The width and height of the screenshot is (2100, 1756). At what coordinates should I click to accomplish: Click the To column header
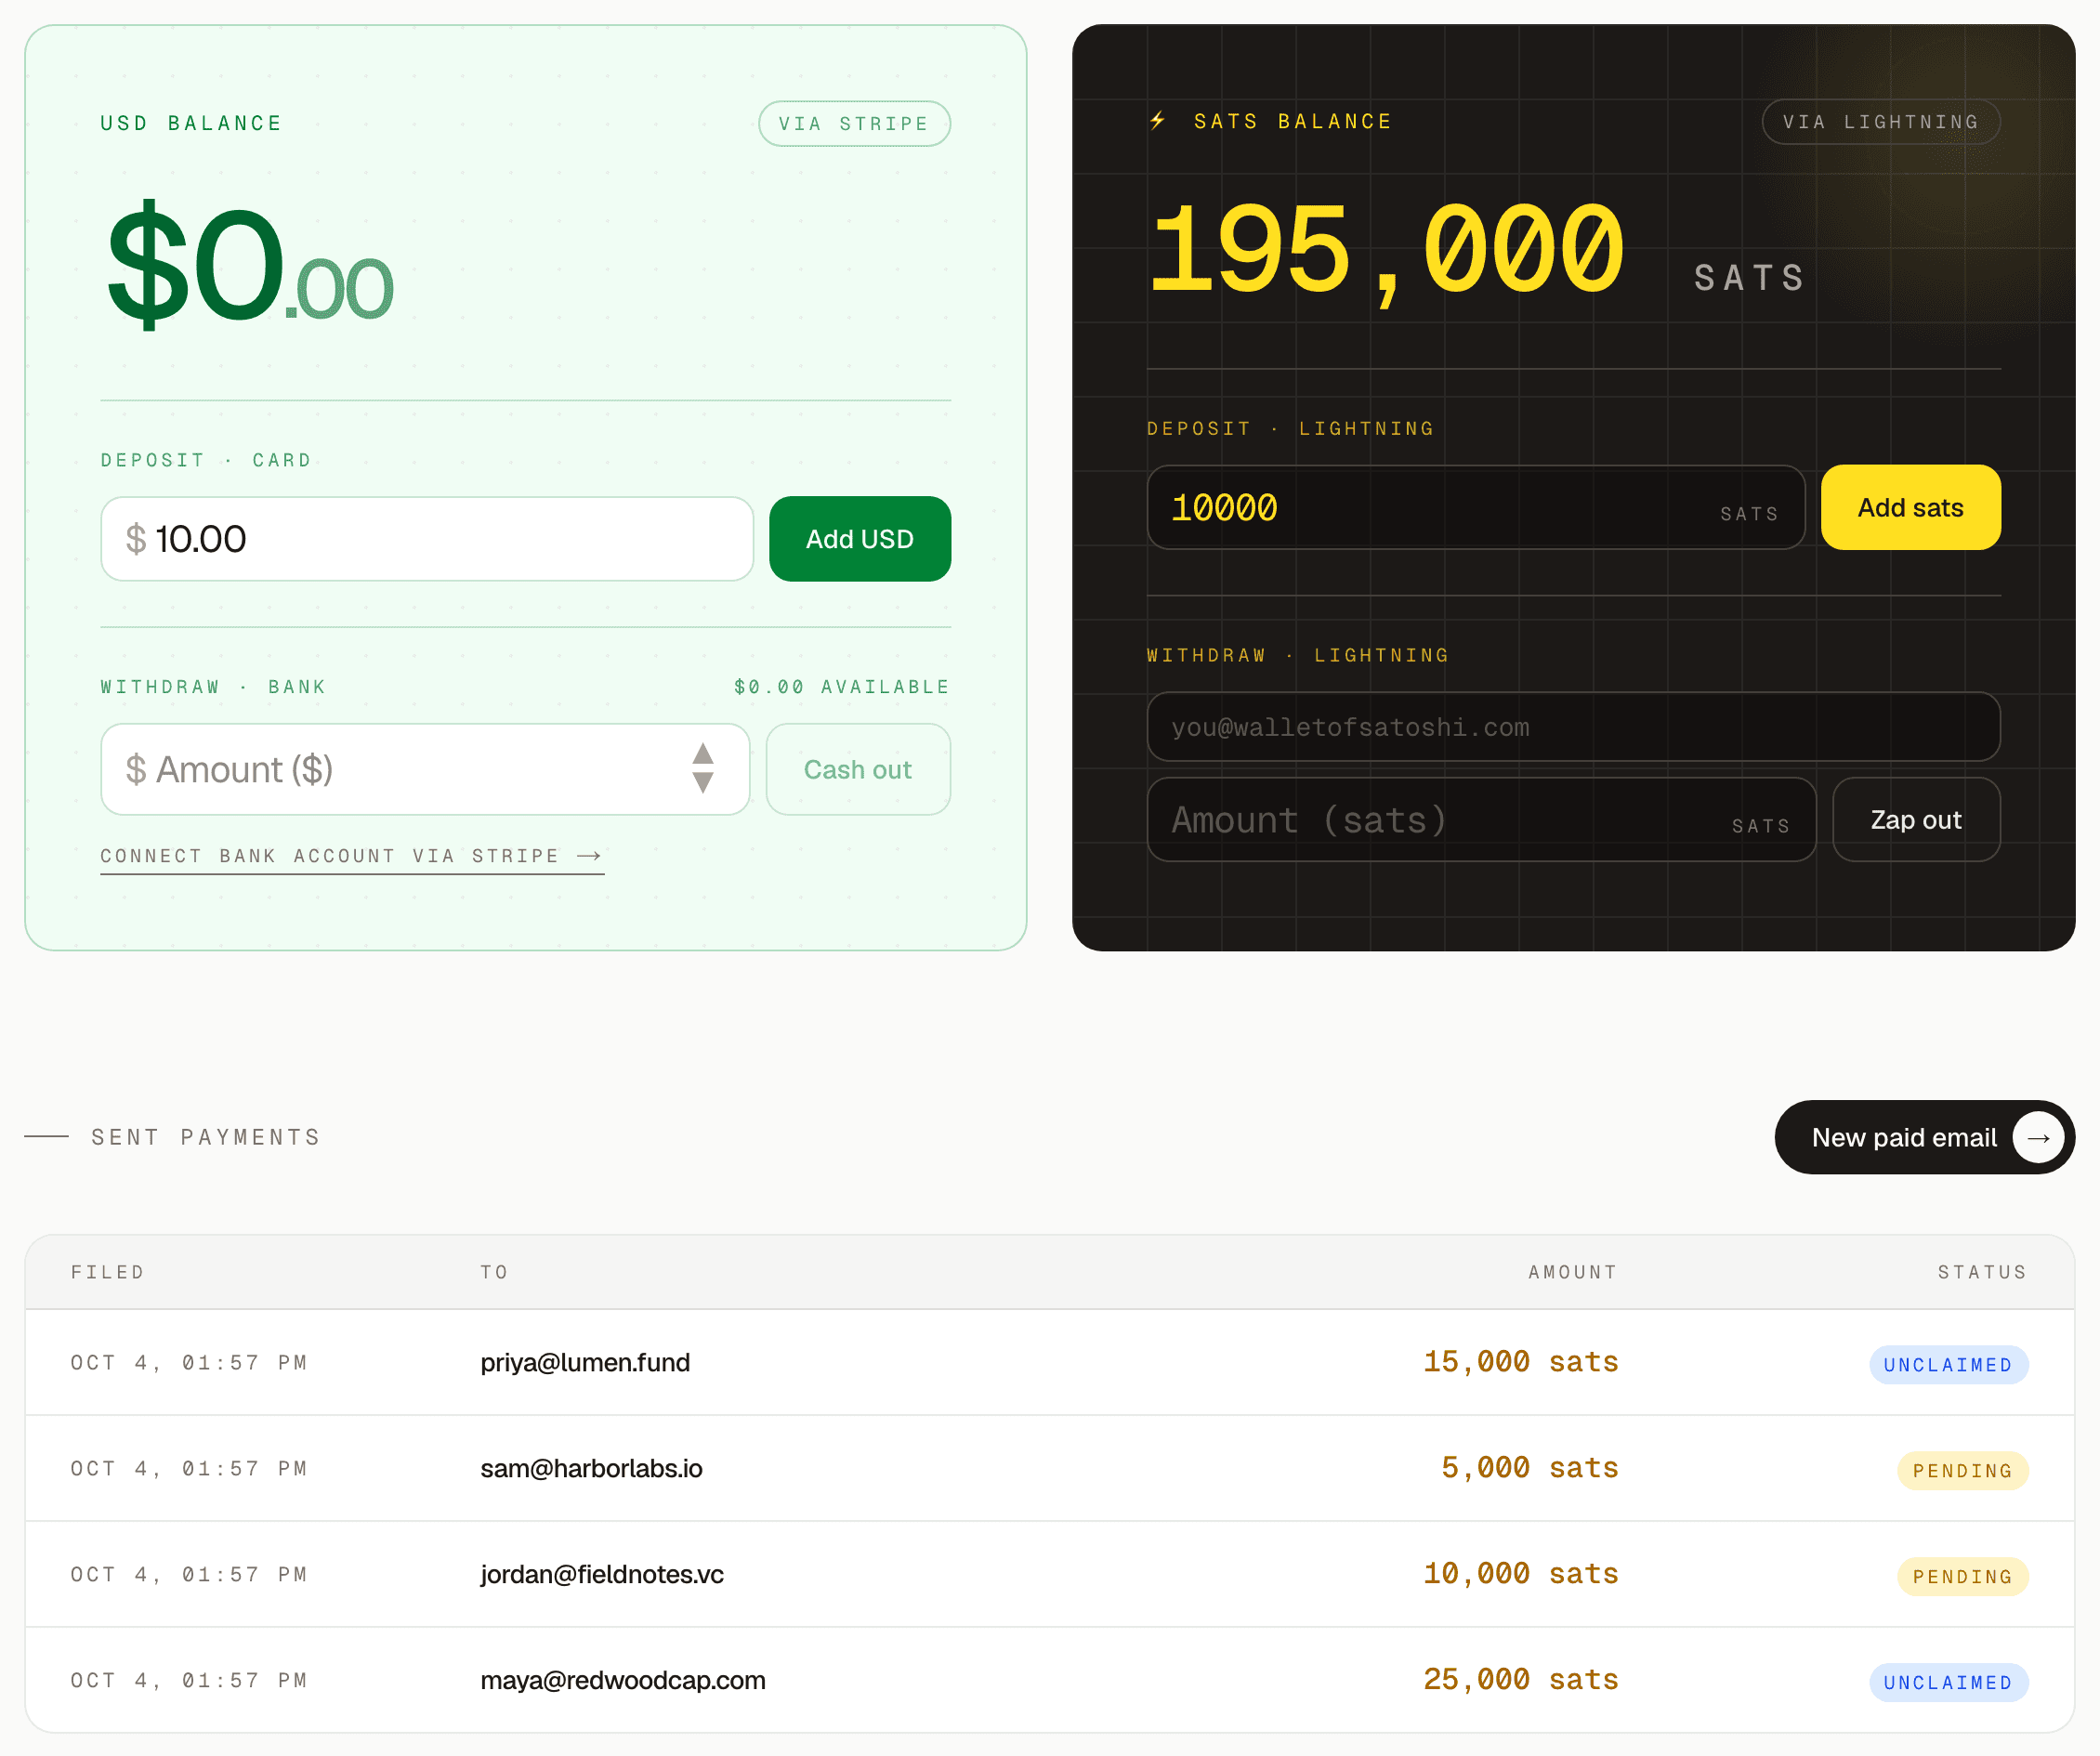pyautogui.click(x=494, y=1272)
